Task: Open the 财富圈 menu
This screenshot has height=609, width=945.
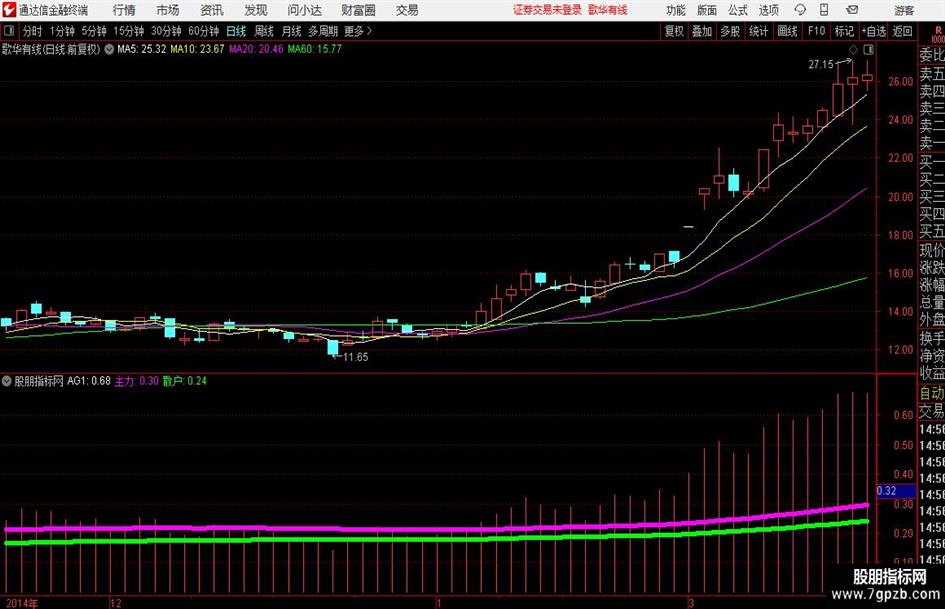Action: click(358, 10)
